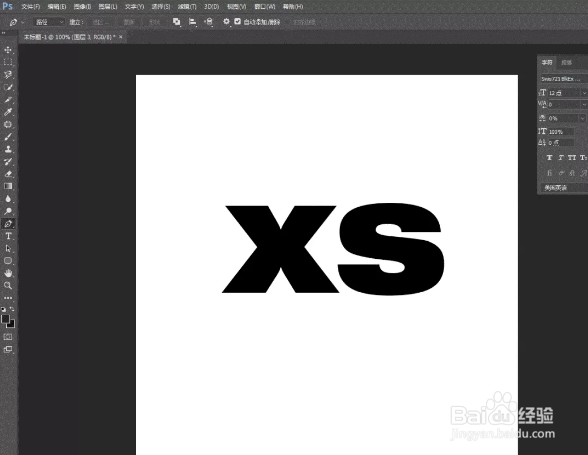The image size is (588, 455).
Task: Select the History Brush tool
Action: (x=8, y=162)
